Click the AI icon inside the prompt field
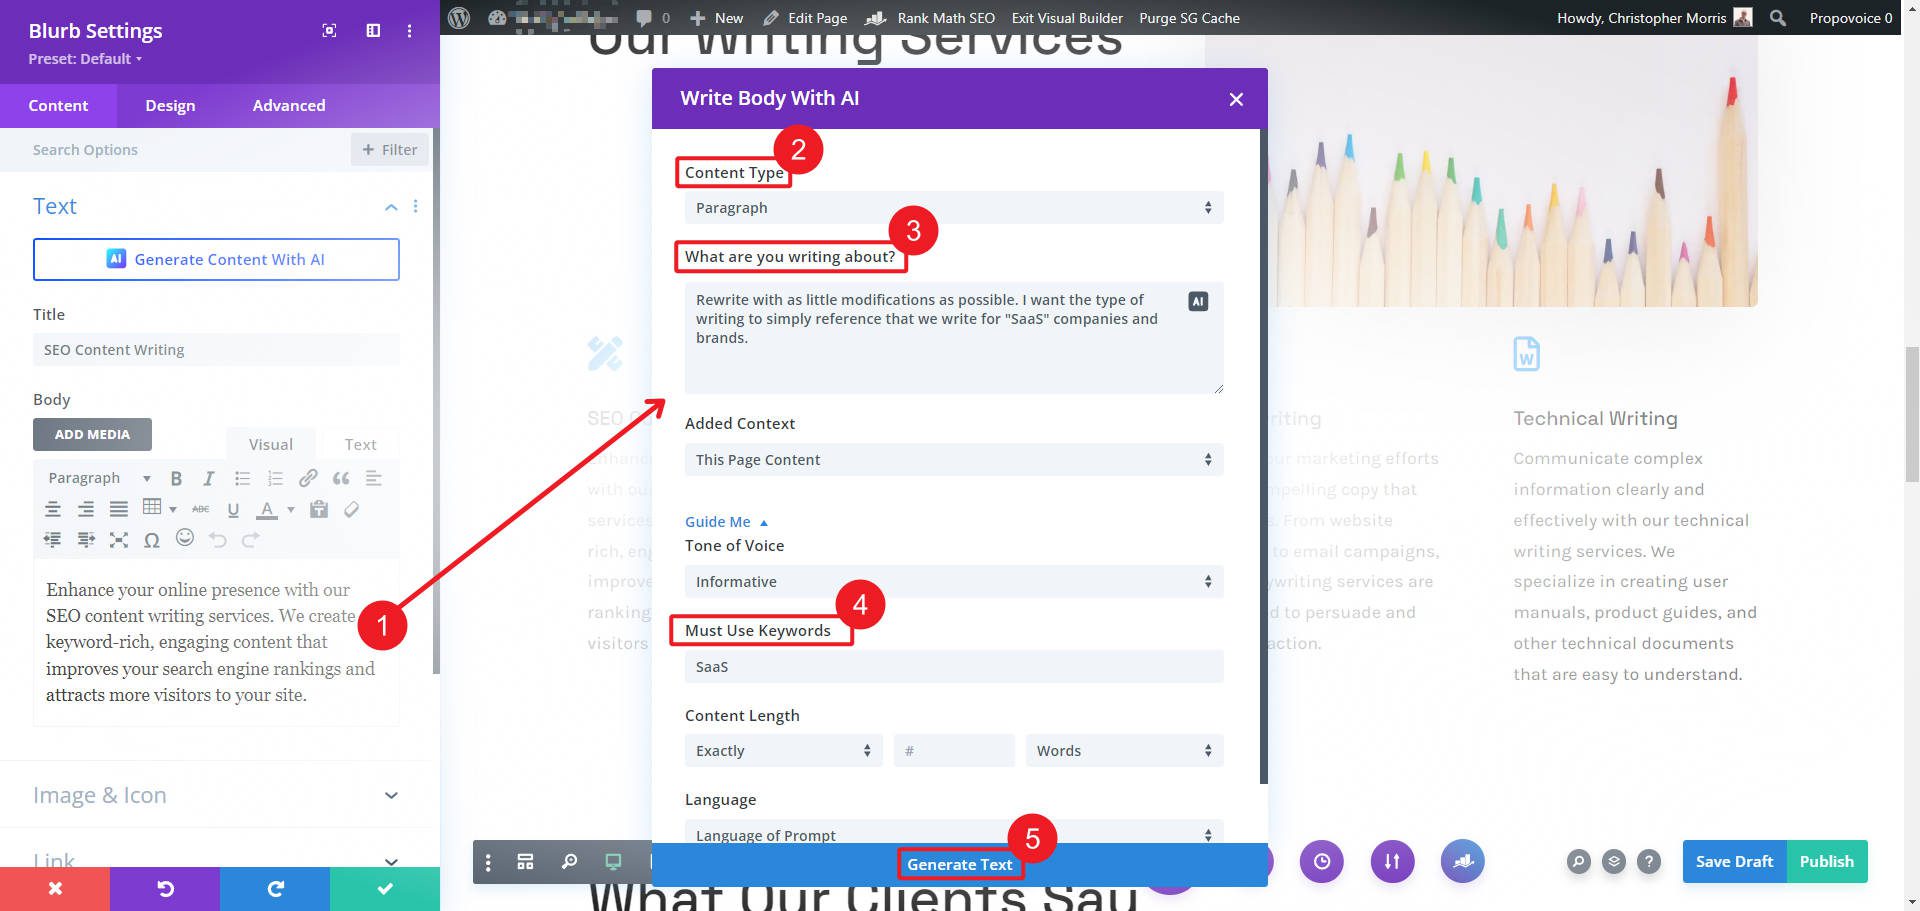Screen dimensions: 1920x911 pyautogui.click(x=1197, y=300)
